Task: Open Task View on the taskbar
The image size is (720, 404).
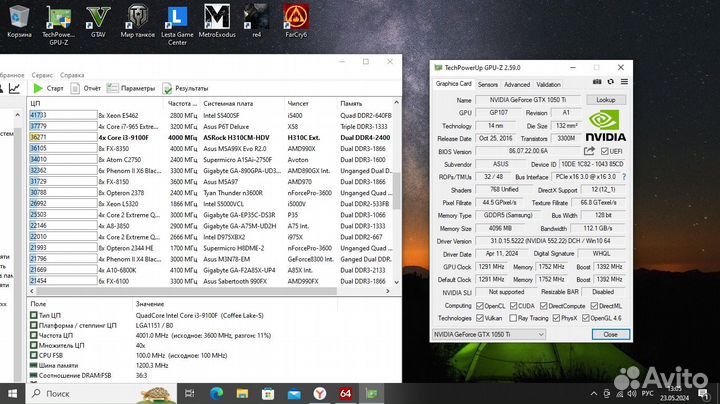Action: [189, 393]
